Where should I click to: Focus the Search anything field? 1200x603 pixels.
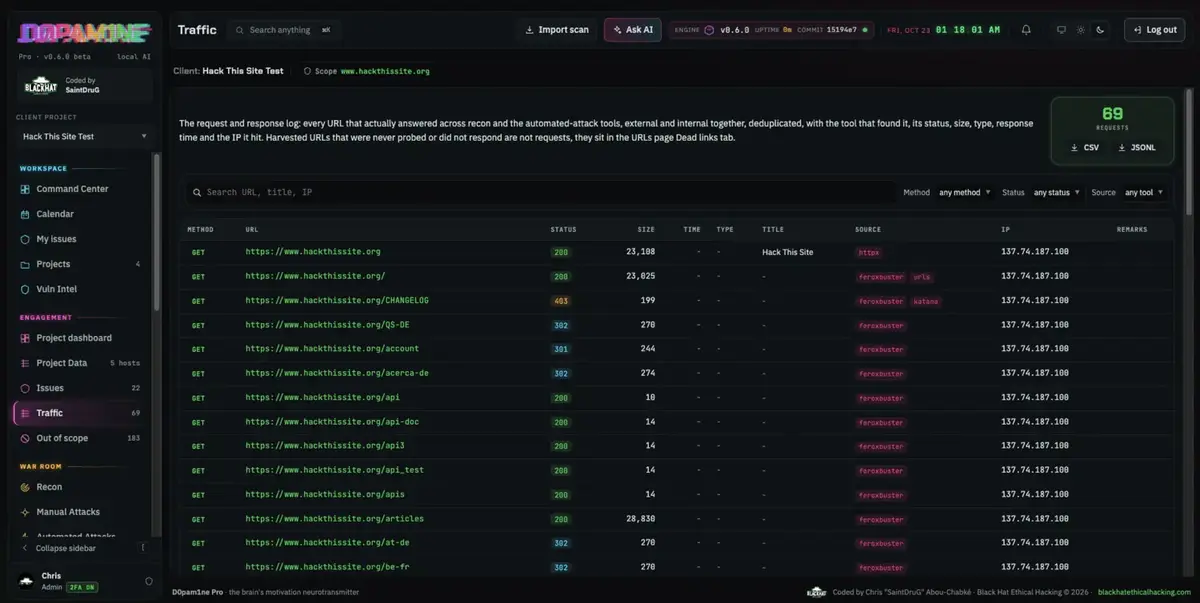283,30
